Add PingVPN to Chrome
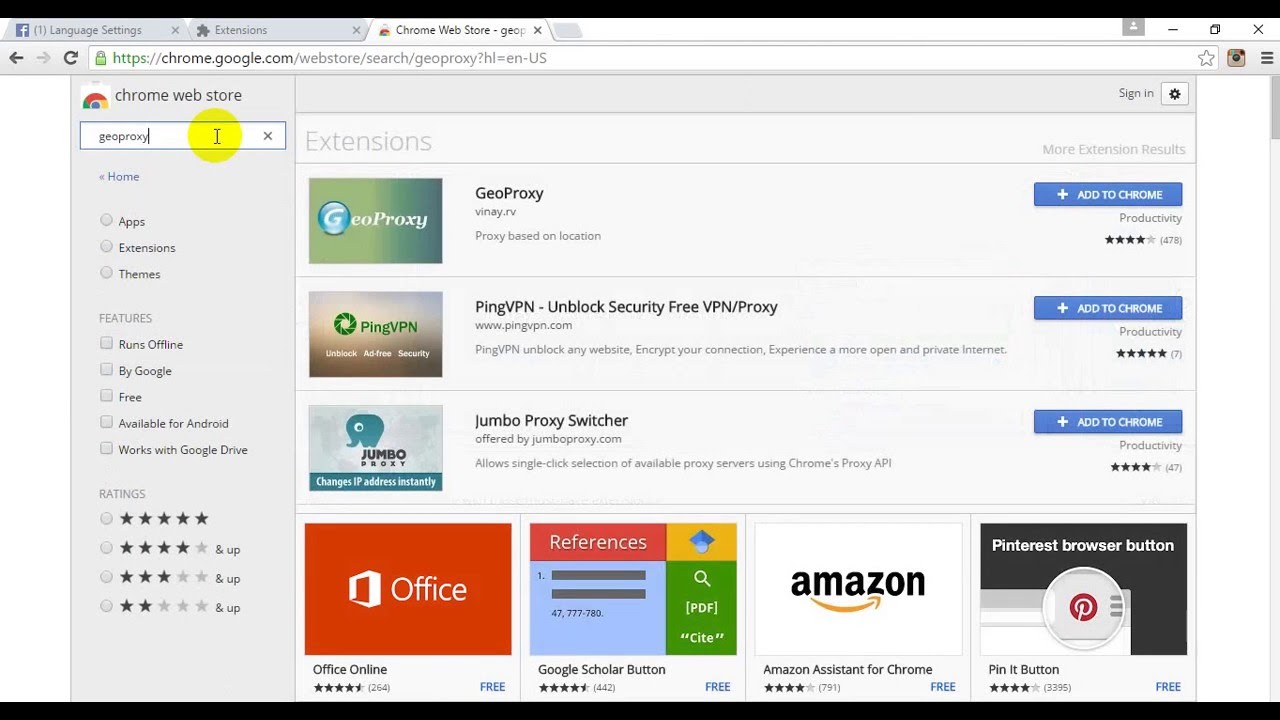 point(1108,308)
